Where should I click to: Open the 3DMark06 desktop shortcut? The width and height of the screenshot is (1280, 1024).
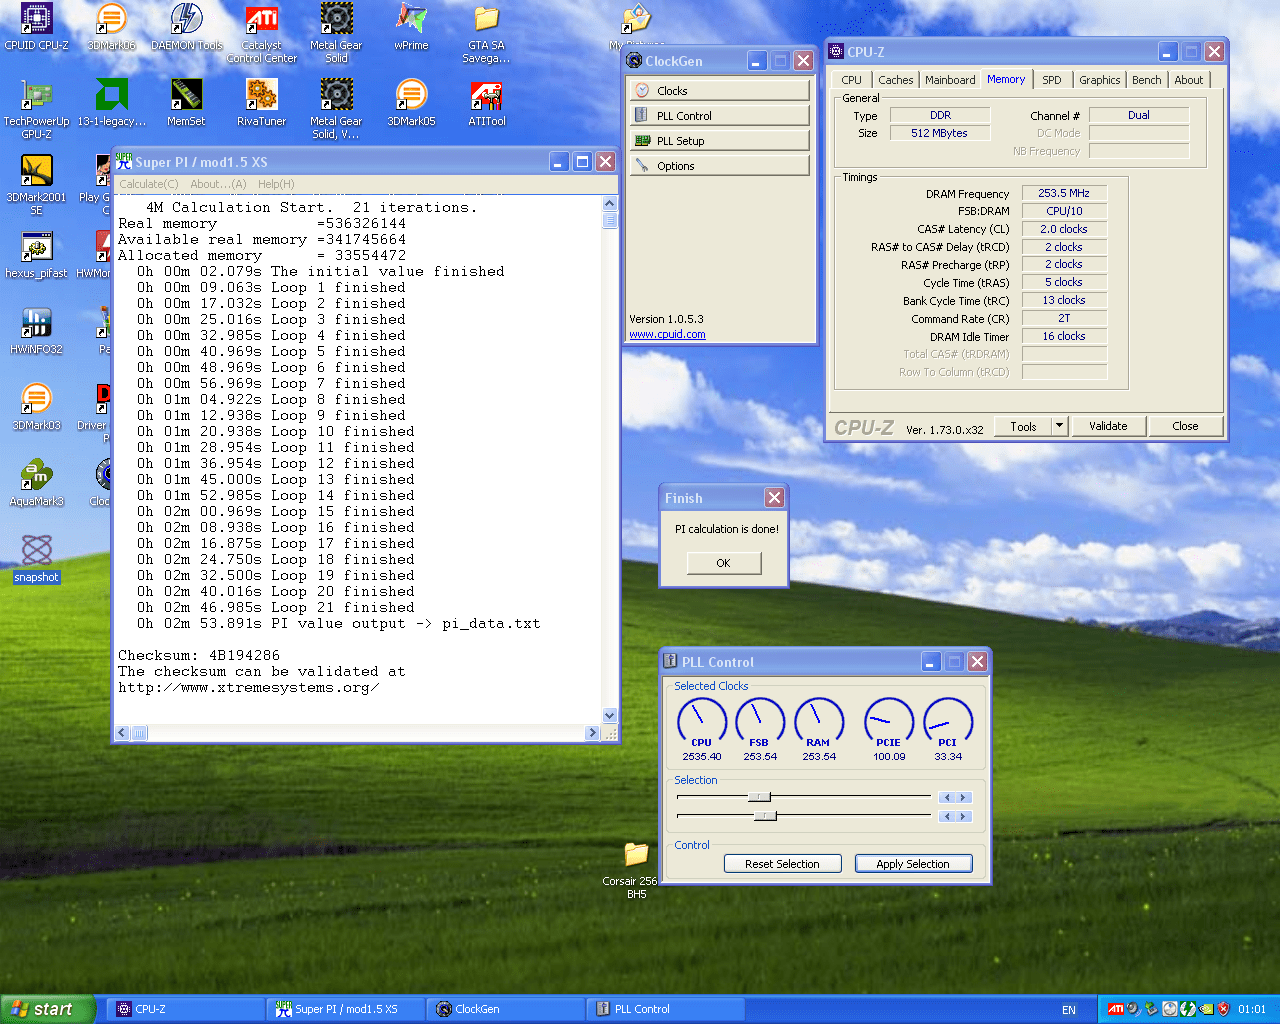111,28
